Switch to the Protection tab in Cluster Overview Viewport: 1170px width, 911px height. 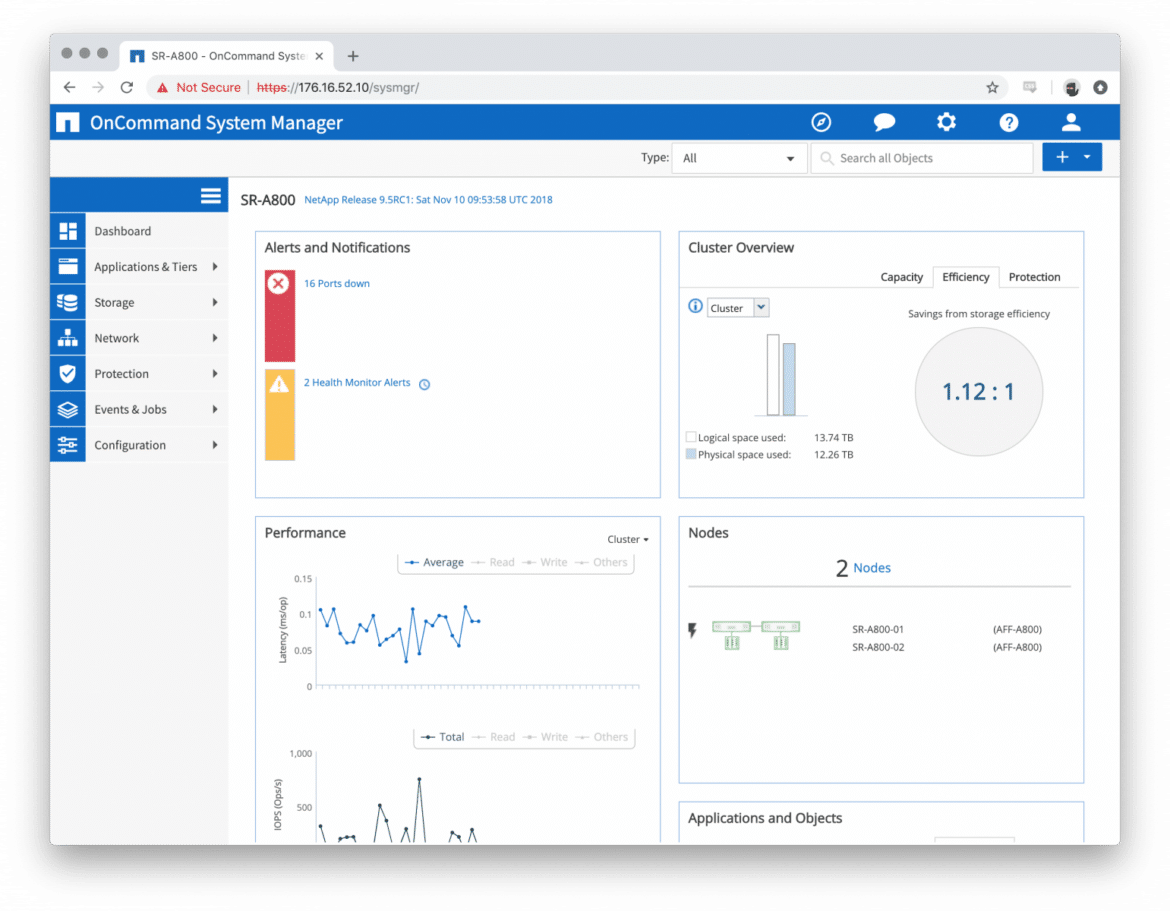1034,277
